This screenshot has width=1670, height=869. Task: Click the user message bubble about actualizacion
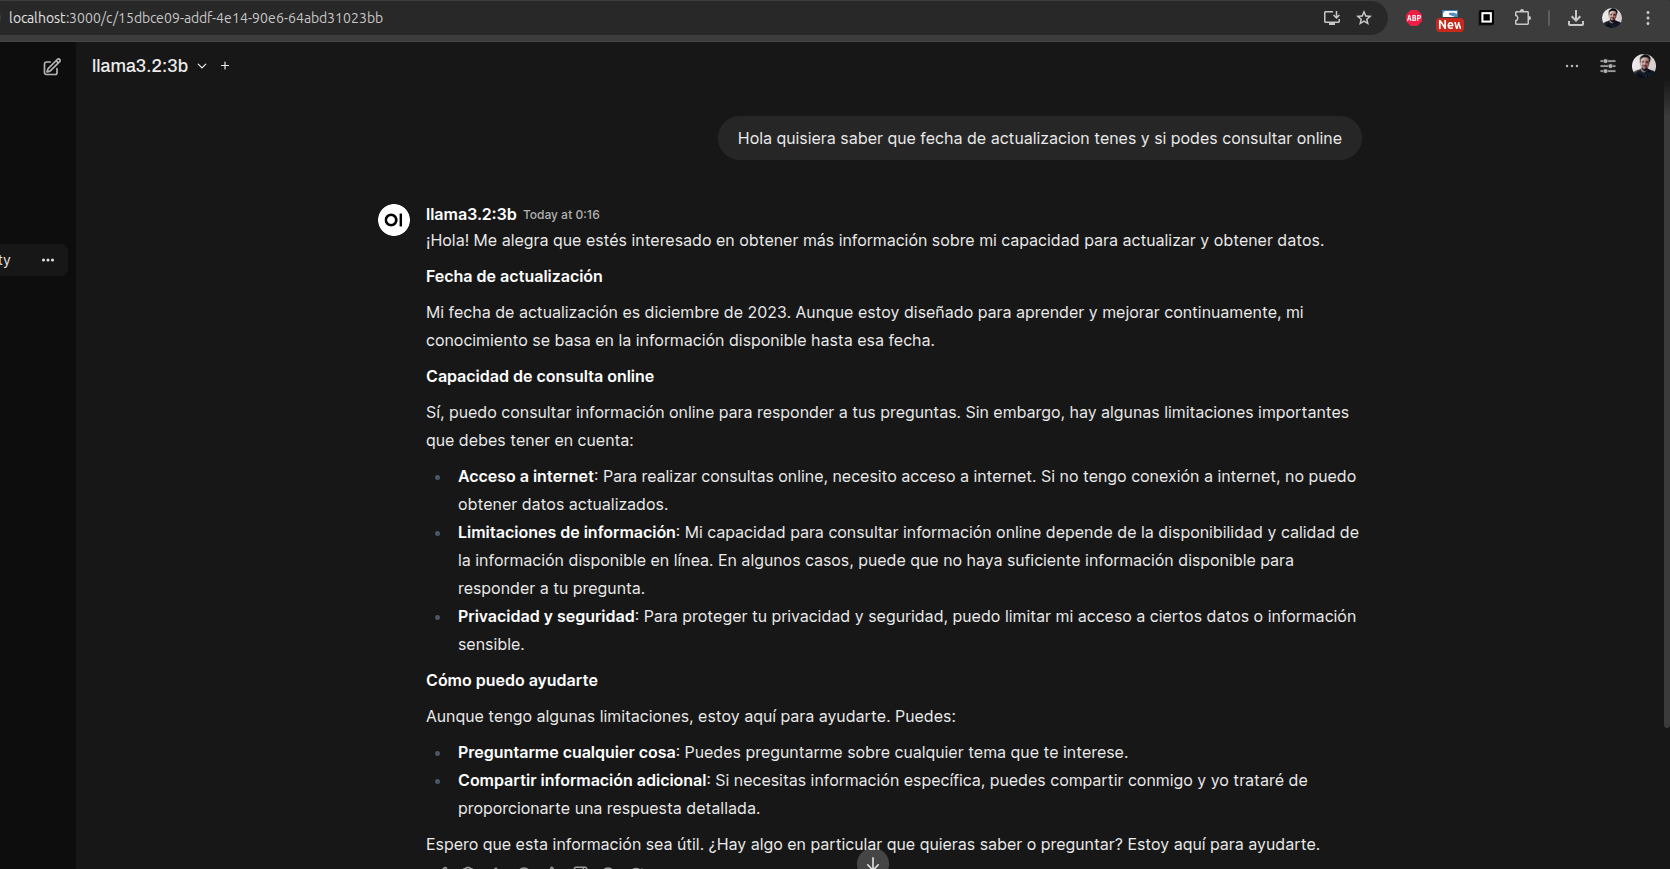1039,139
